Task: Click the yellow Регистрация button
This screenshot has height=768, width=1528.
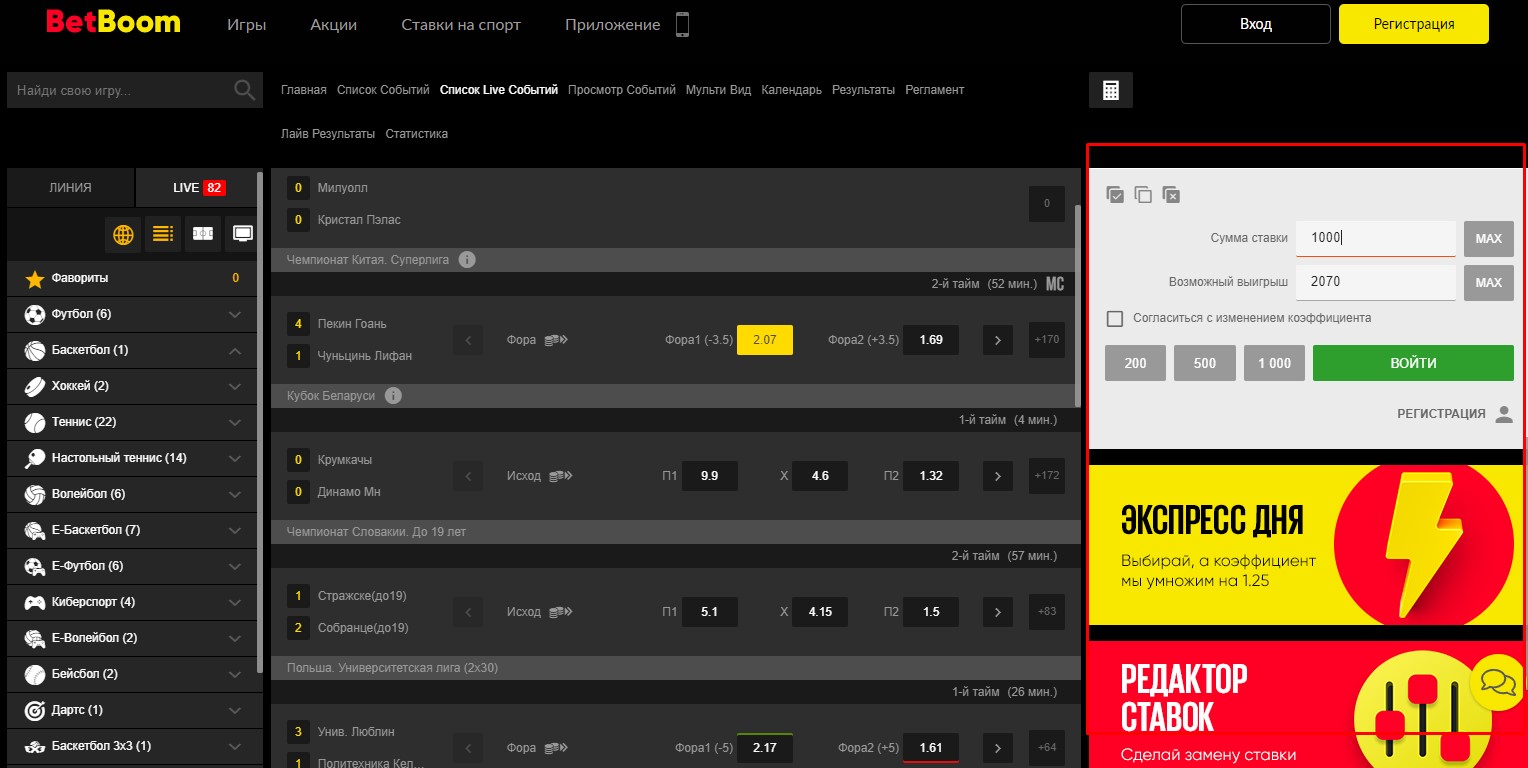Action: point(1414,24)
